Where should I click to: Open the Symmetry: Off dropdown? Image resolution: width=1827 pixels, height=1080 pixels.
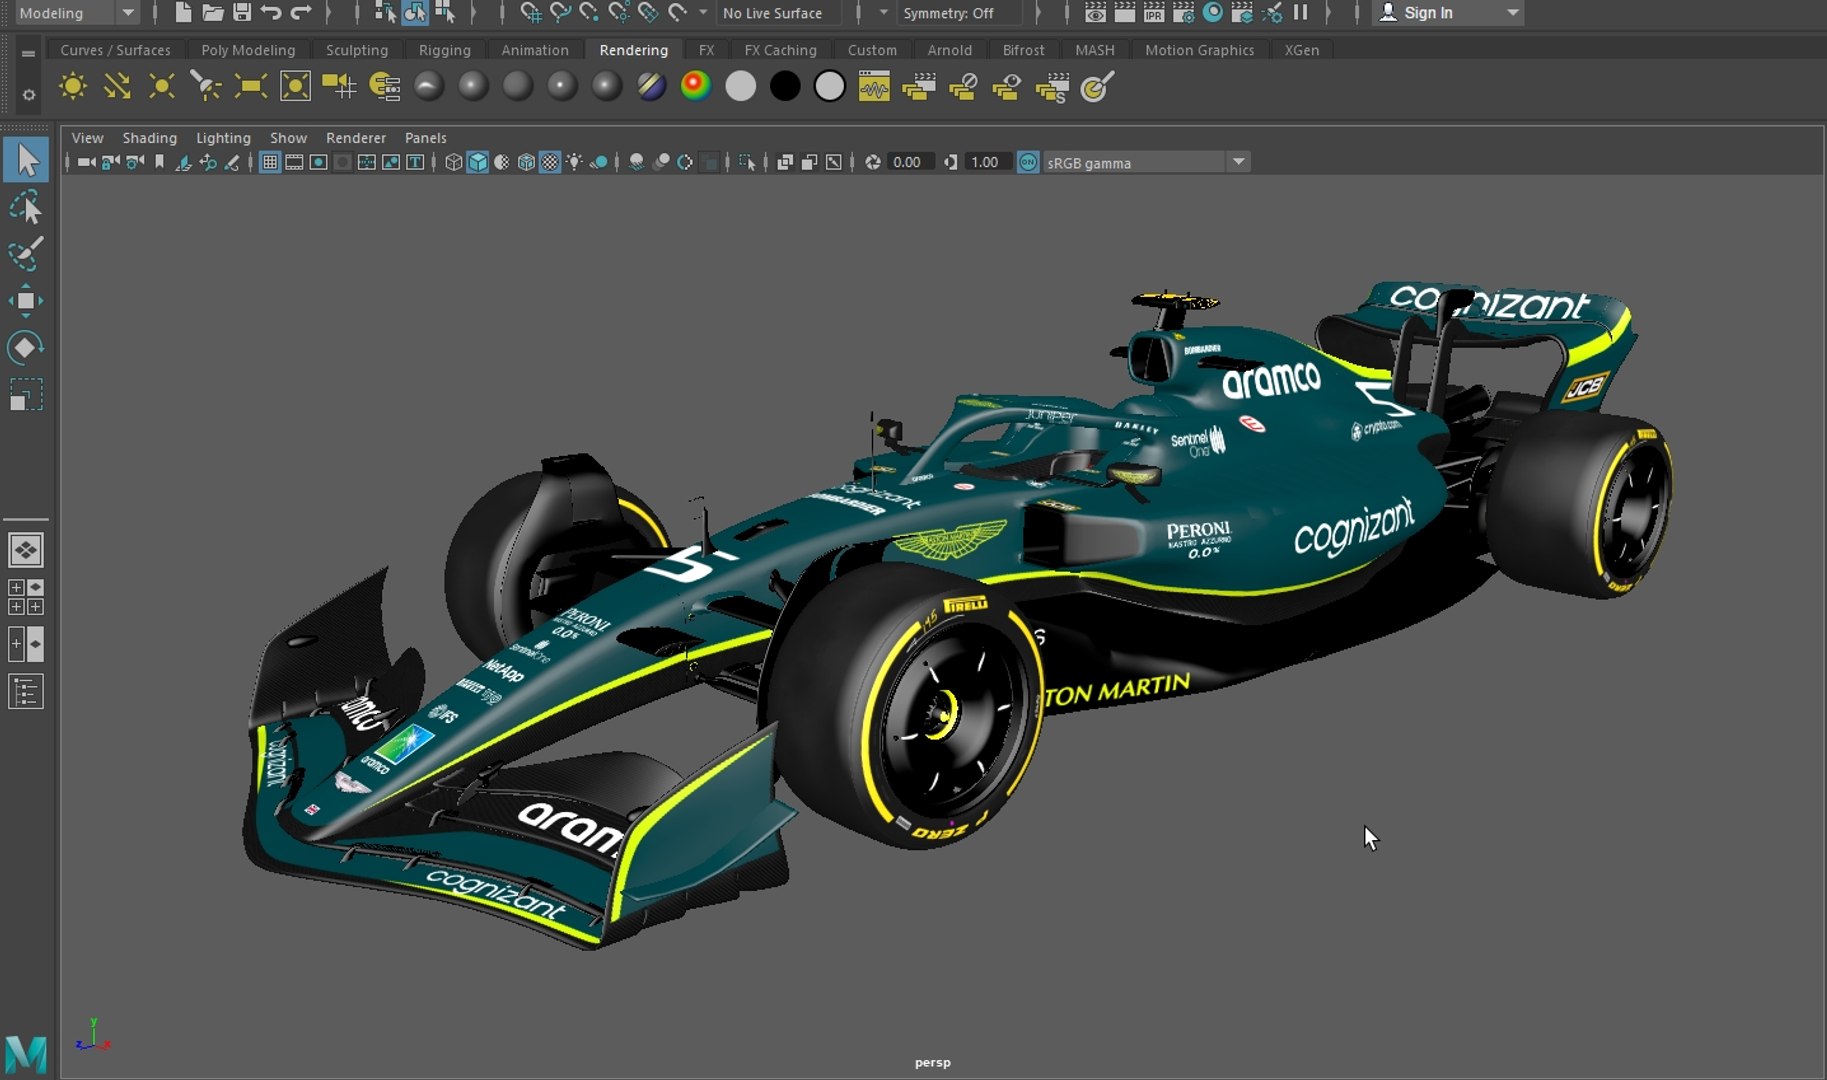[960, 13]
